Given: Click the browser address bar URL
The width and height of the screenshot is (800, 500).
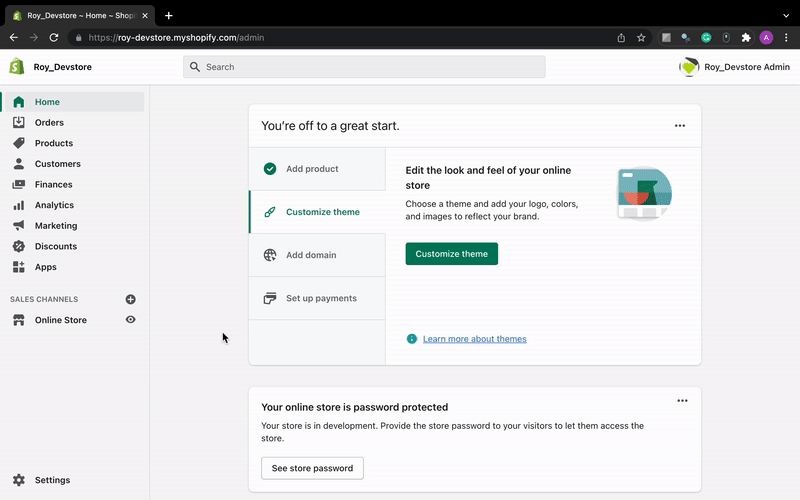Looking at the screenshot, I should click(177, 37).
